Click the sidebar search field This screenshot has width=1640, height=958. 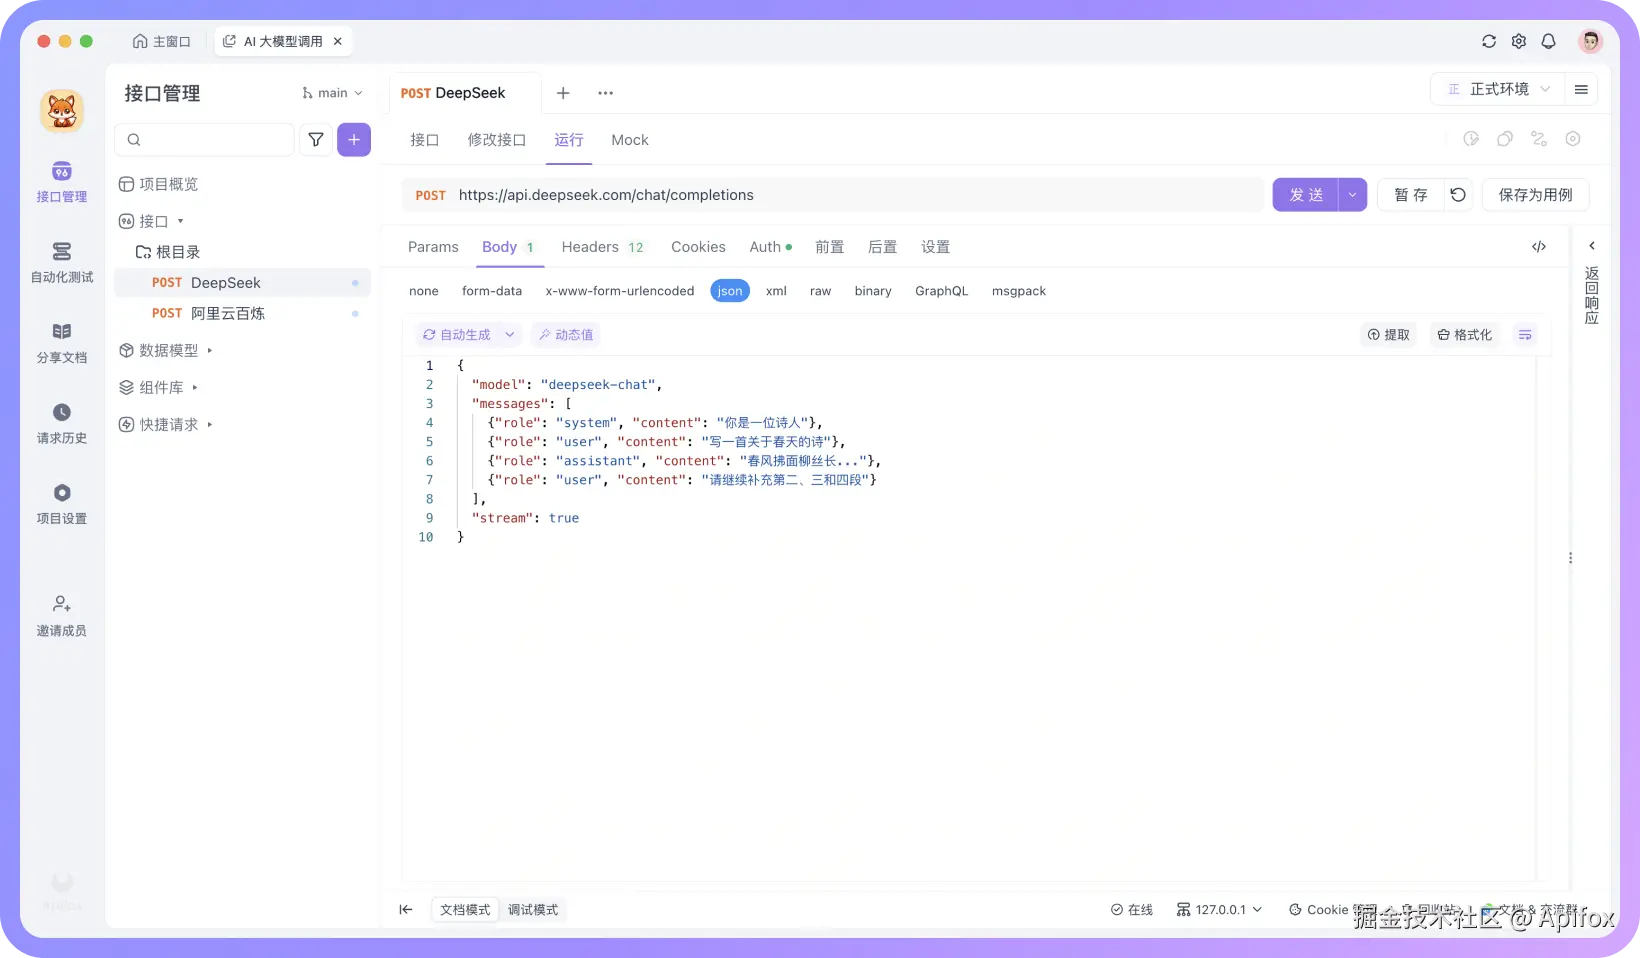205,140
